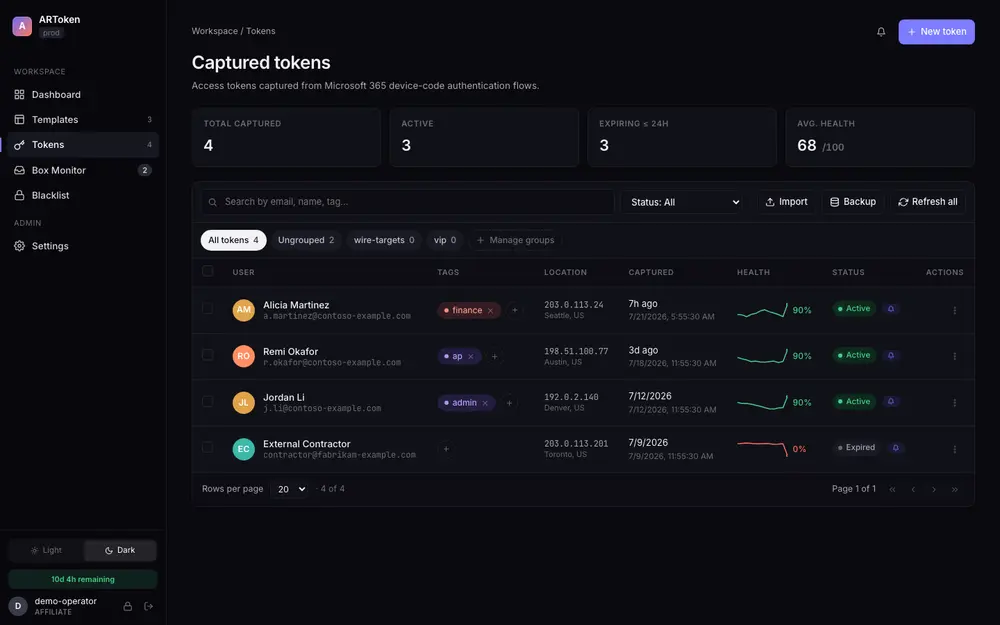Click Workspace in the breadcrumb
This screenshot has width=1000, height=625.
click(215, 31)
